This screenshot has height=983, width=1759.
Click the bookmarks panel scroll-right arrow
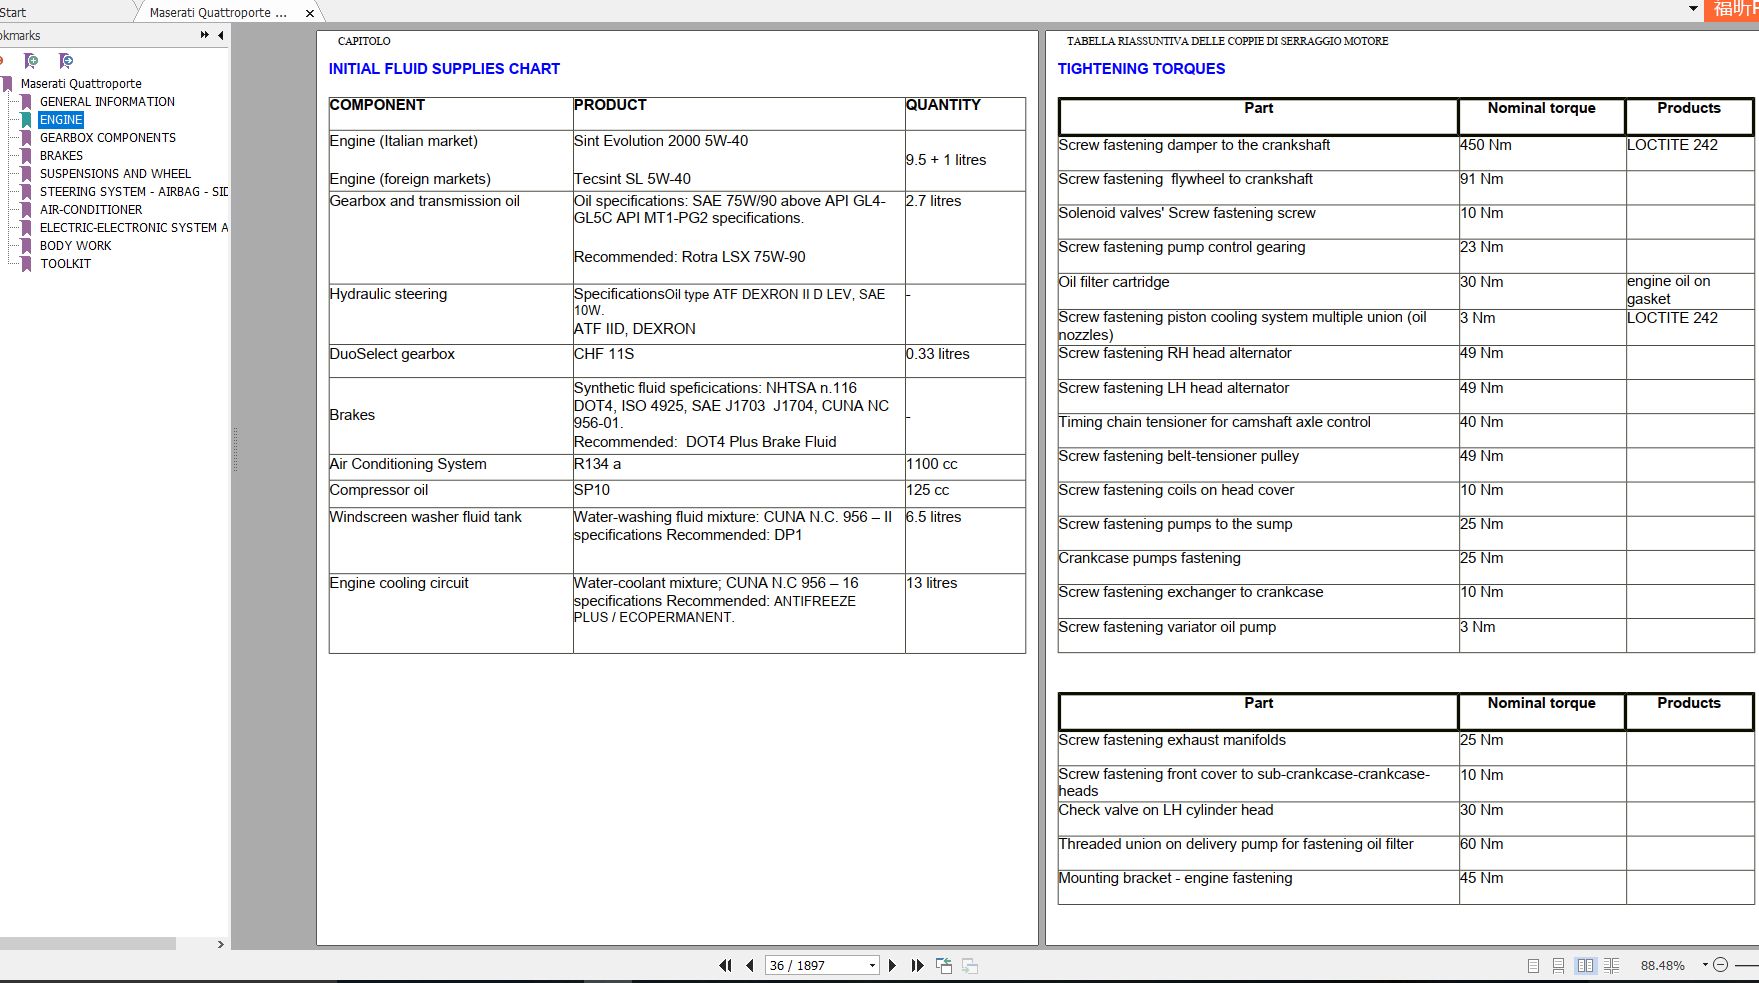tap(221, 944)
